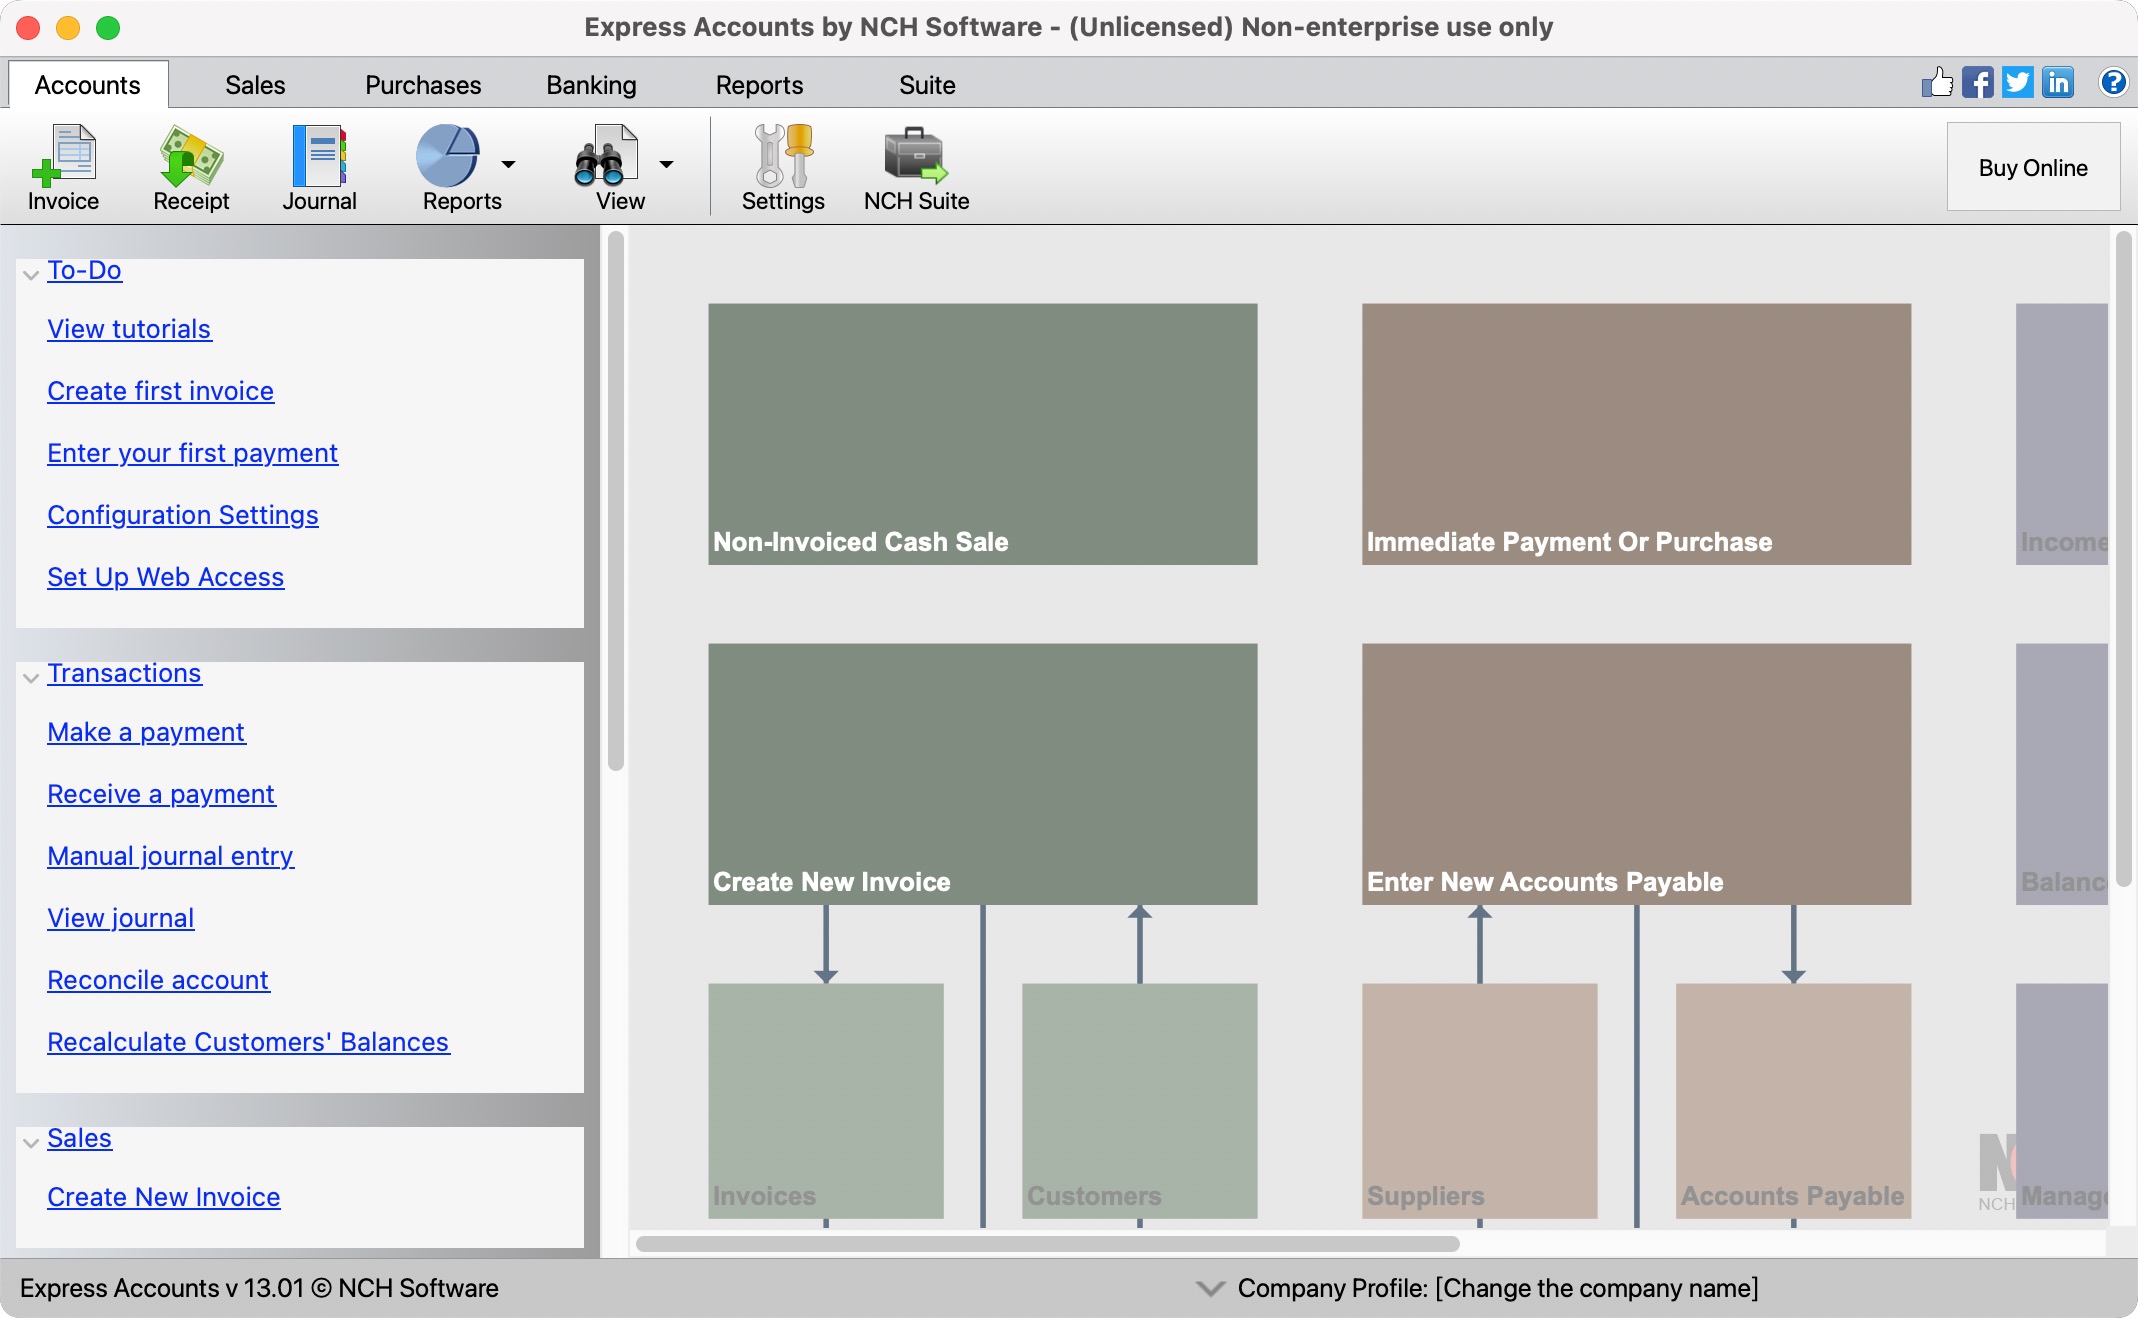This screenshot has height=1318, width=2138.
Task: Switch to the Banking tab
Action: click(x=591, y=85)
